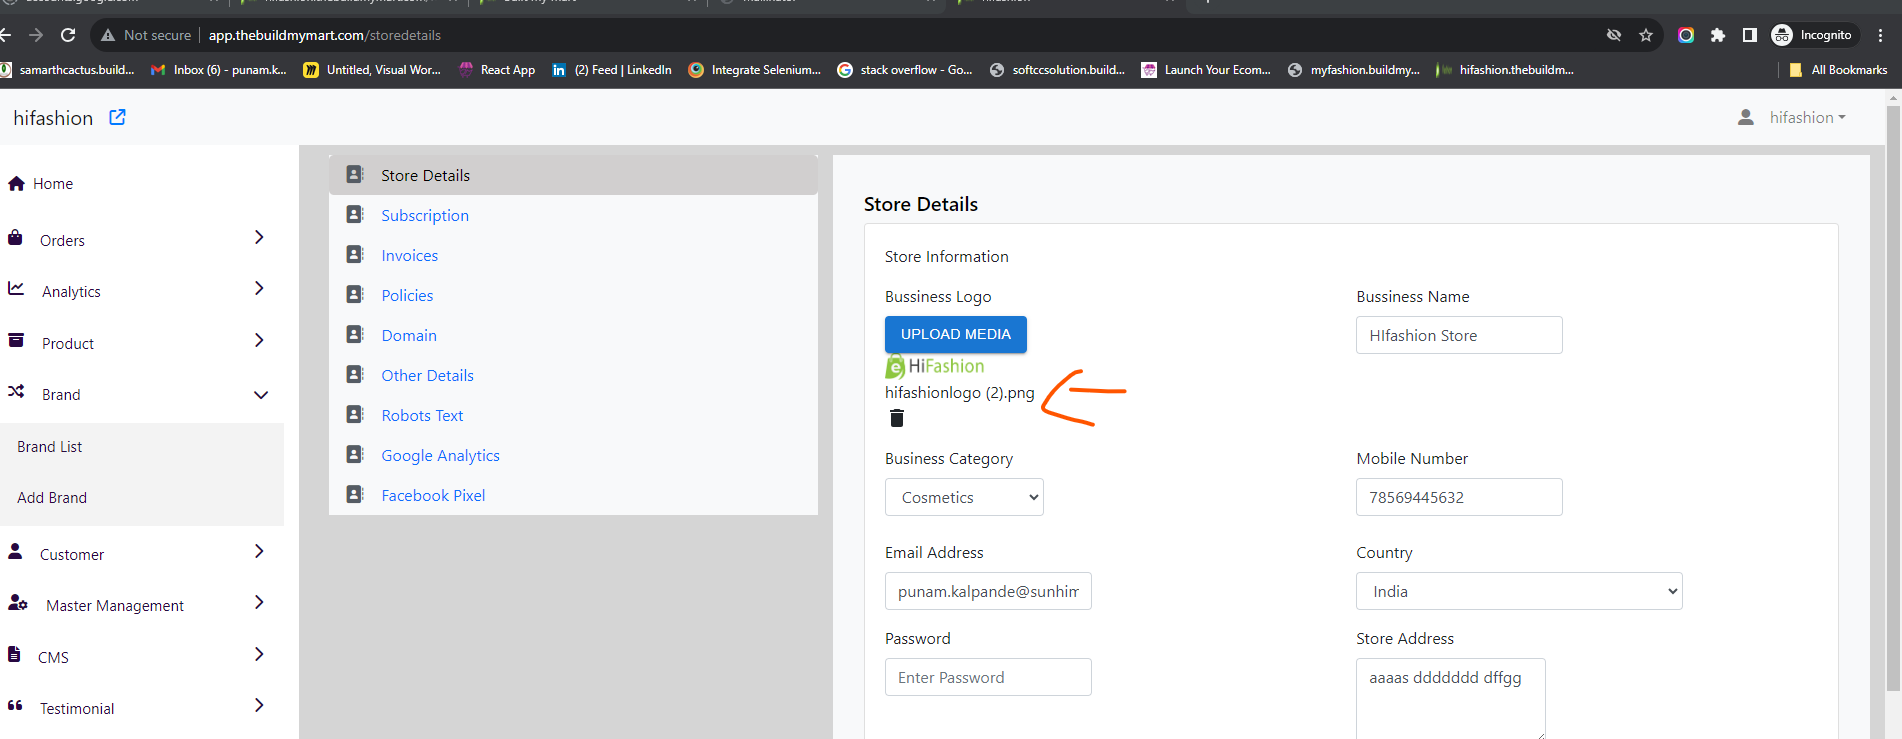The width and height of the screenshot is (1902, 739).
Task: Collapse the Brand menu chevron
Action: [x=261, y=395]
